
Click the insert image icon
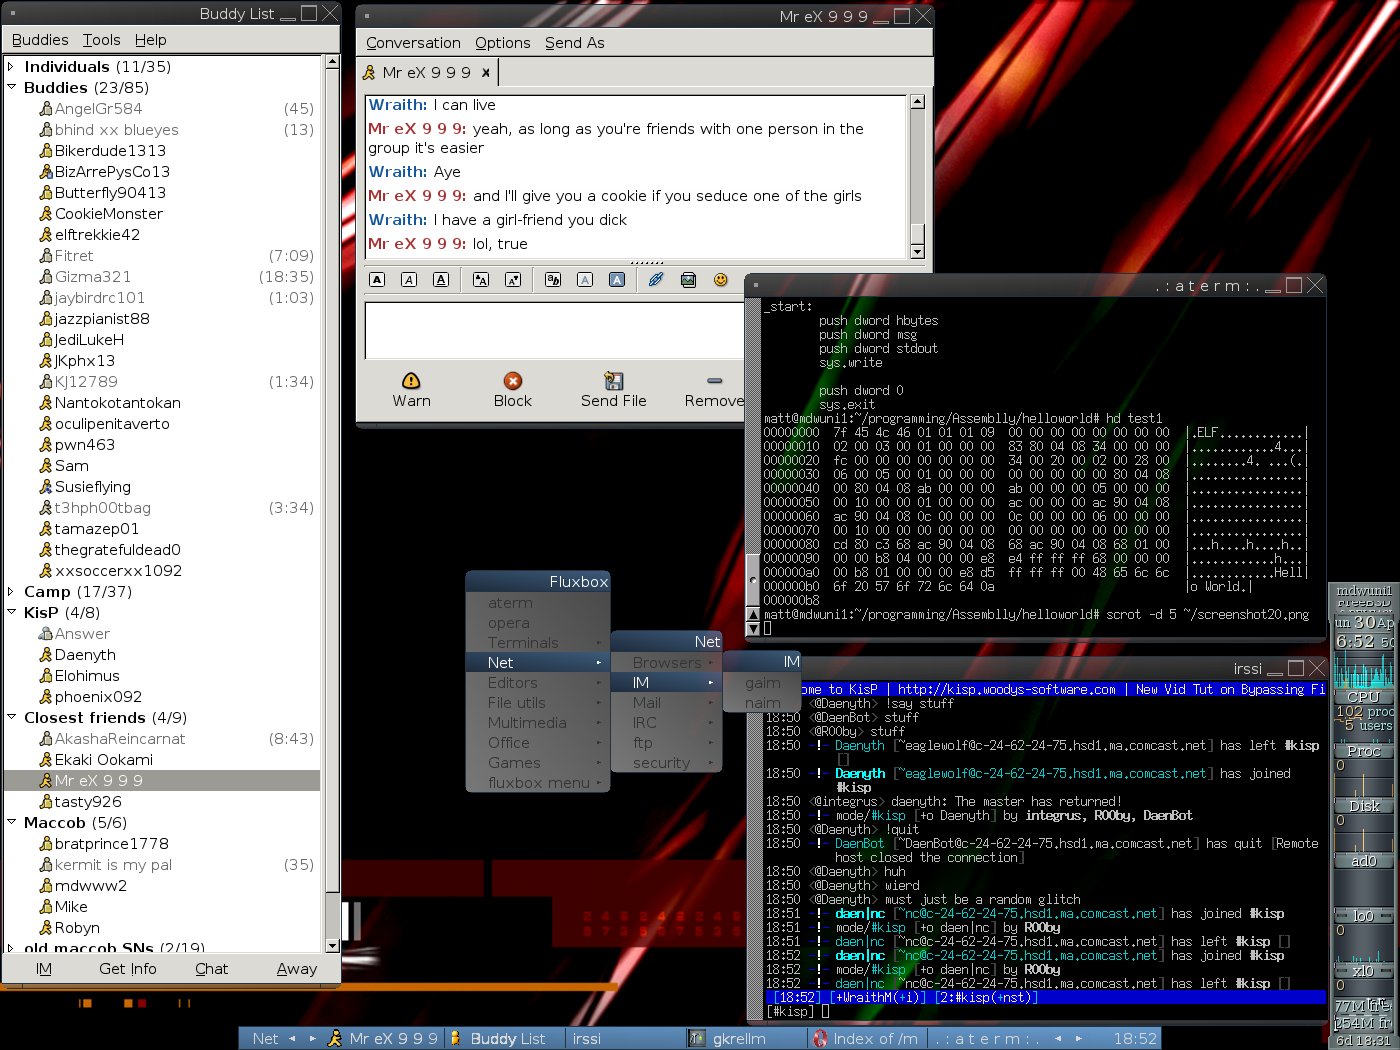click(x=688, y=280)
